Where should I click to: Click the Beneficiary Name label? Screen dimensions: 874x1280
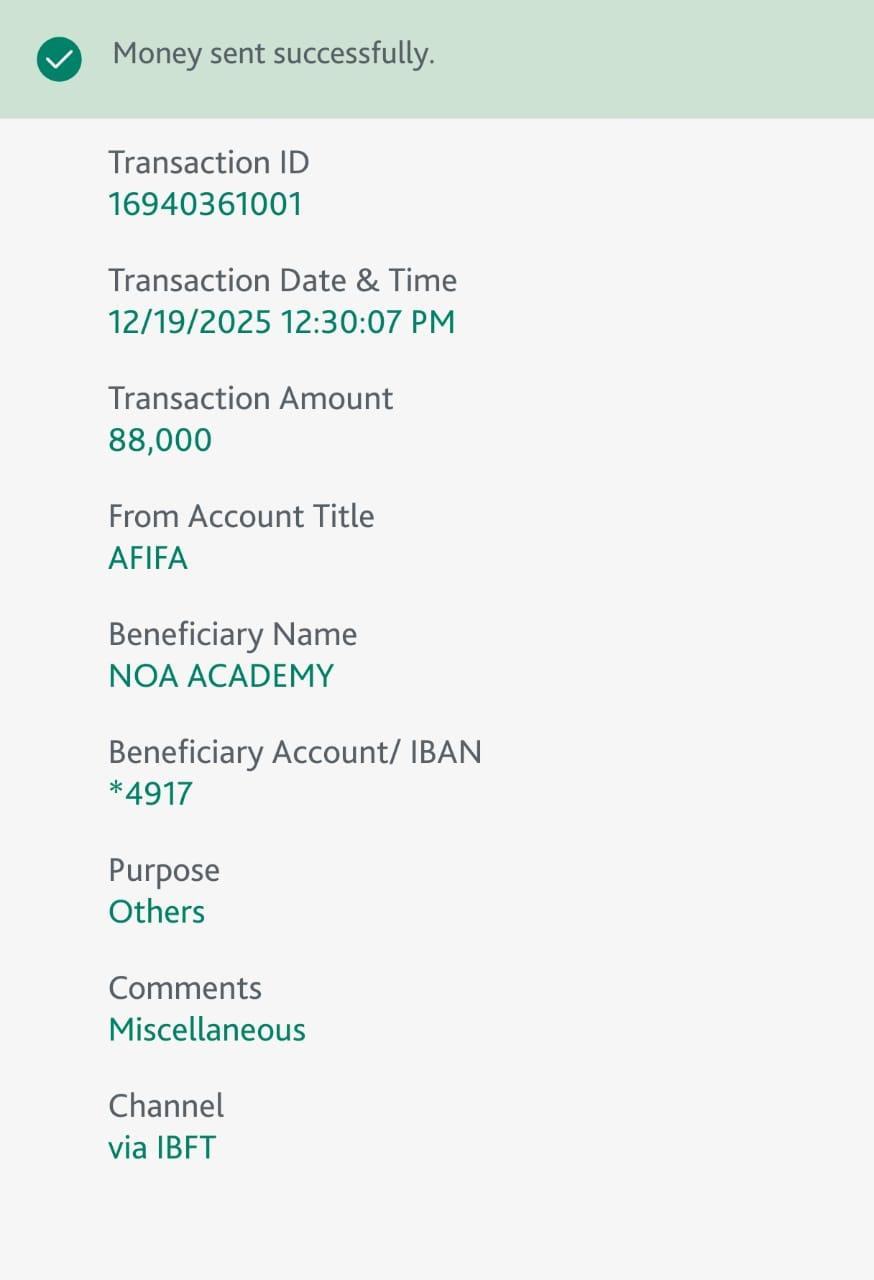232,634
